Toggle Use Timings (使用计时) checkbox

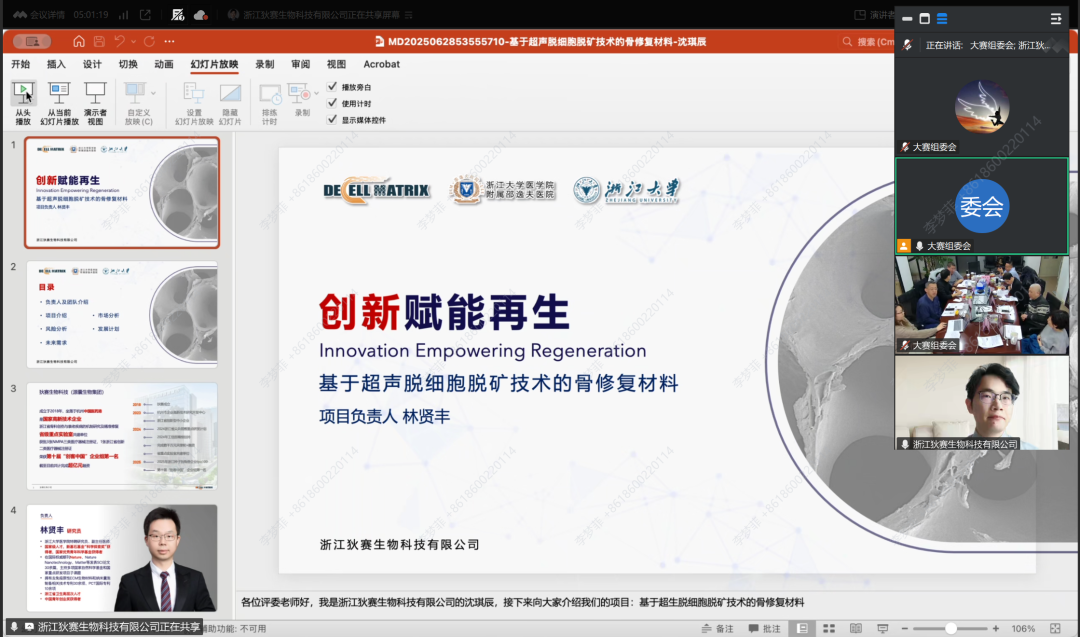332,103
